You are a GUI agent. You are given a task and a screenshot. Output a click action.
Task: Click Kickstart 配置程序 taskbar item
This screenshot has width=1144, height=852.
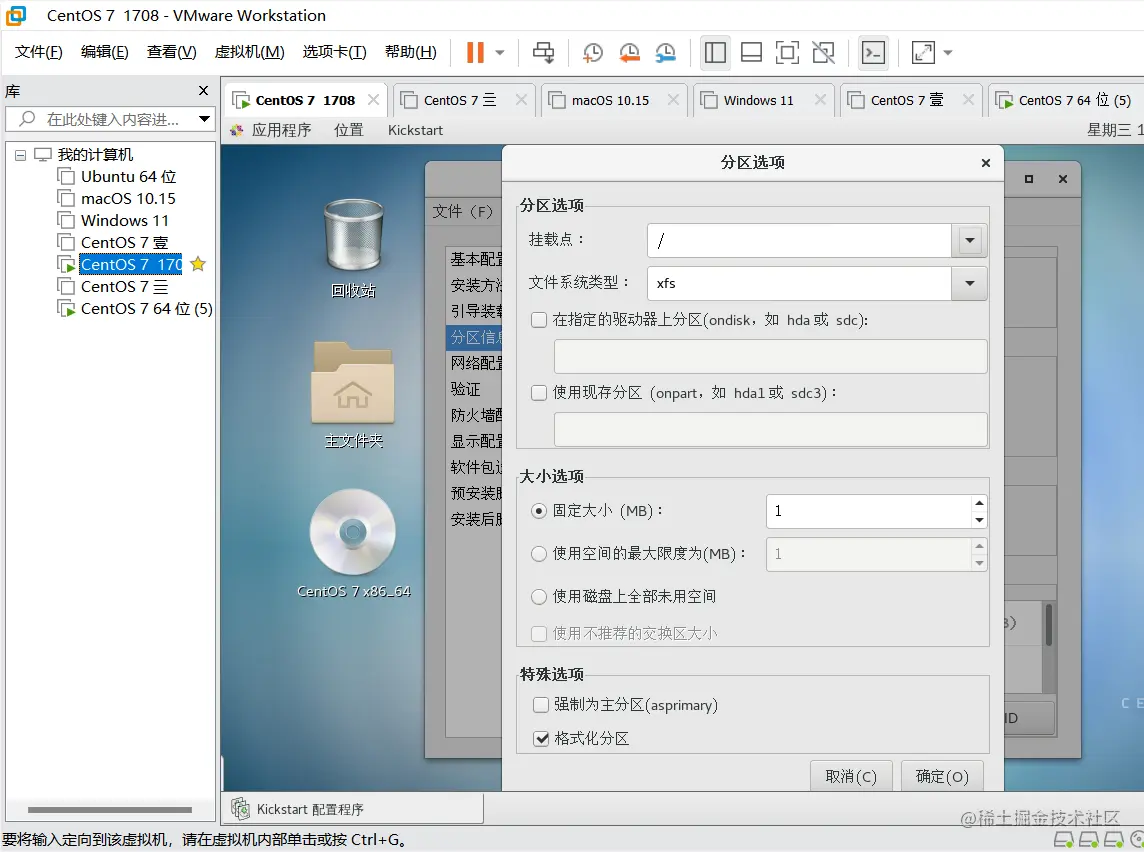(353, 809)
